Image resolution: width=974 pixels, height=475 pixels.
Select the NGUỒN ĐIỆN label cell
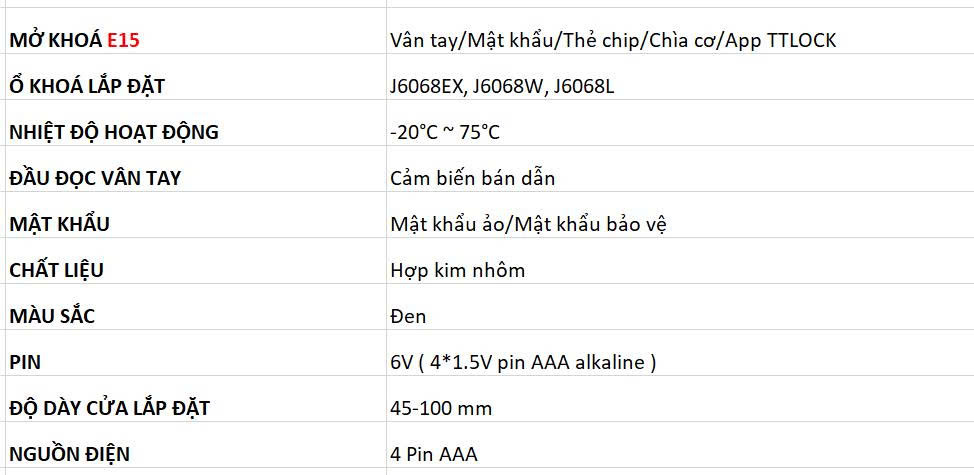(x=70, y=454)
